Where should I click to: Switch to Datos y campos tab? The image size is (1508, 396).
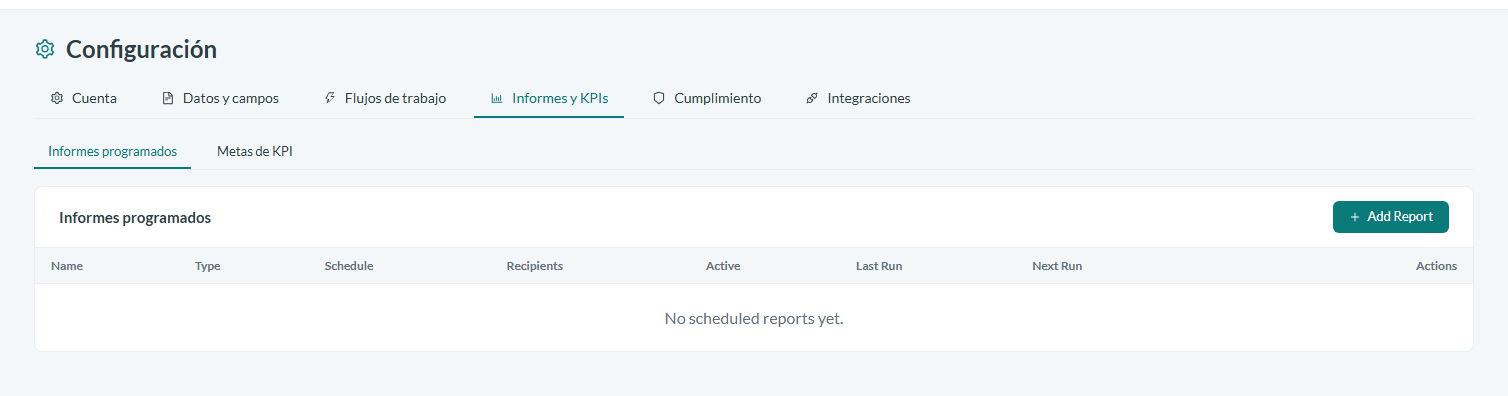221,98
